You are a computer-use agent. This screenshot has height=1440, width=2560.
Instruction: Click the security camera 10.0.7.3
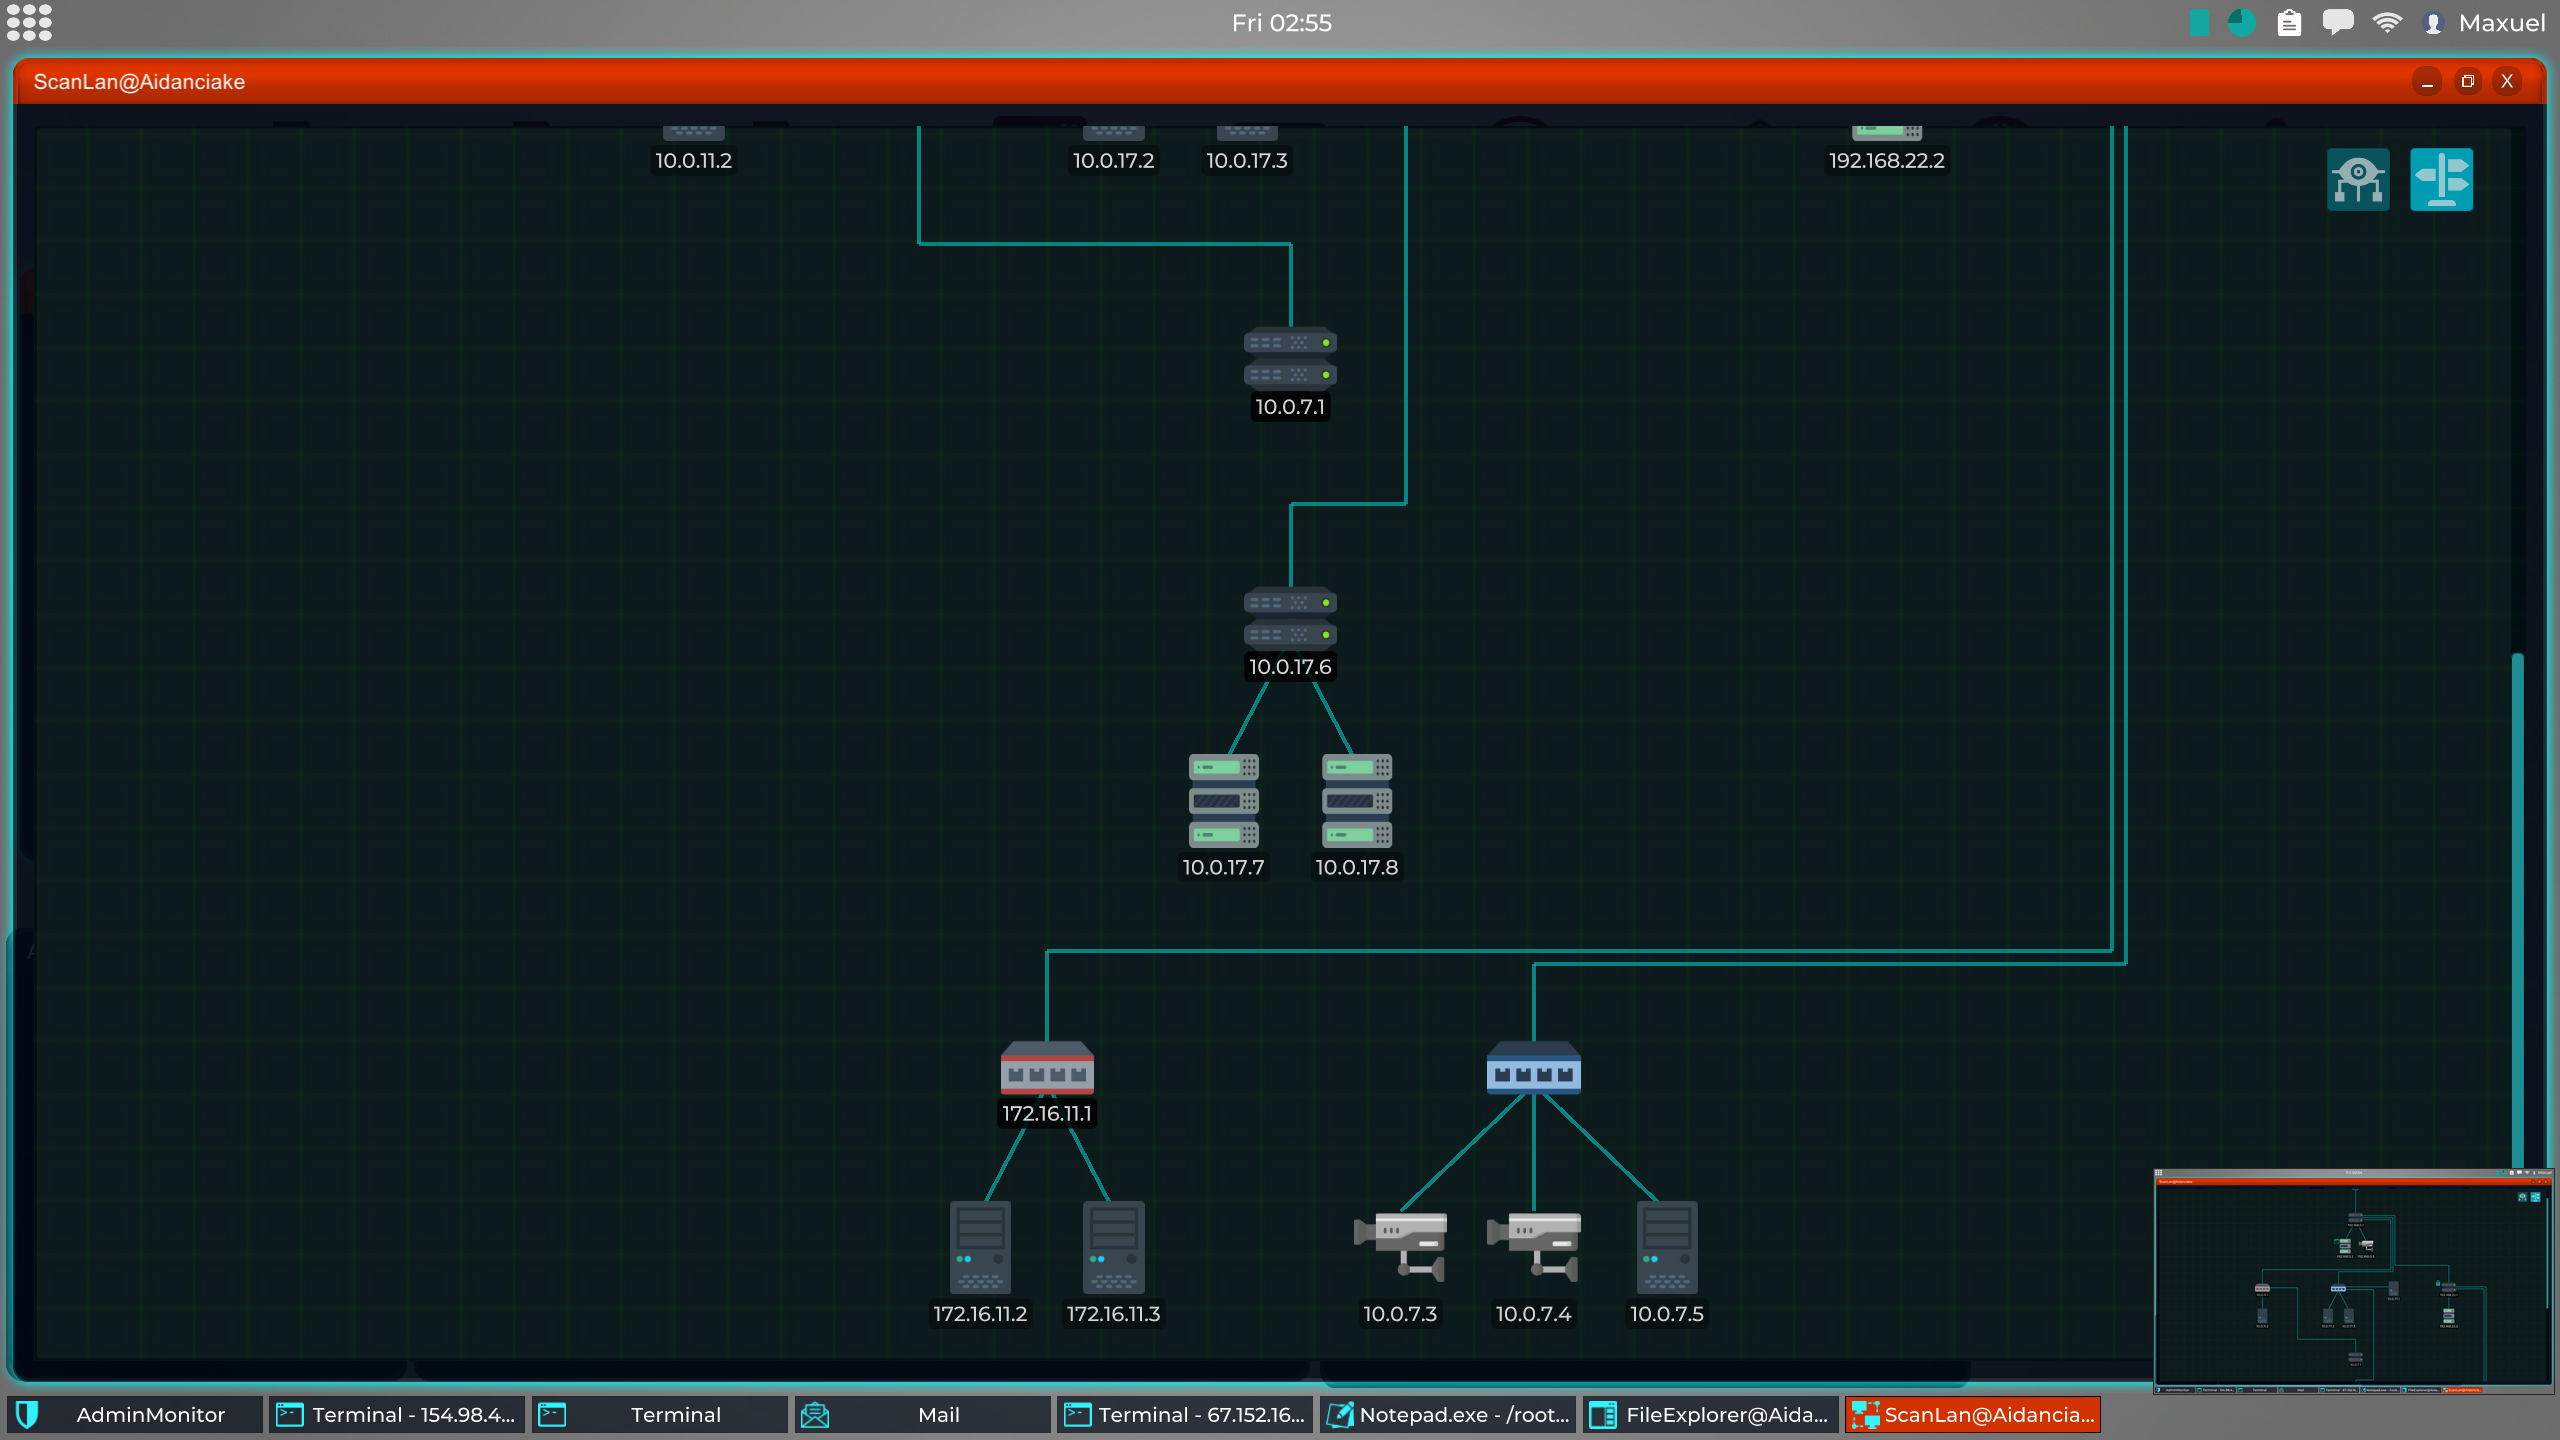pyautogui.click(x=1400, y=1246)
